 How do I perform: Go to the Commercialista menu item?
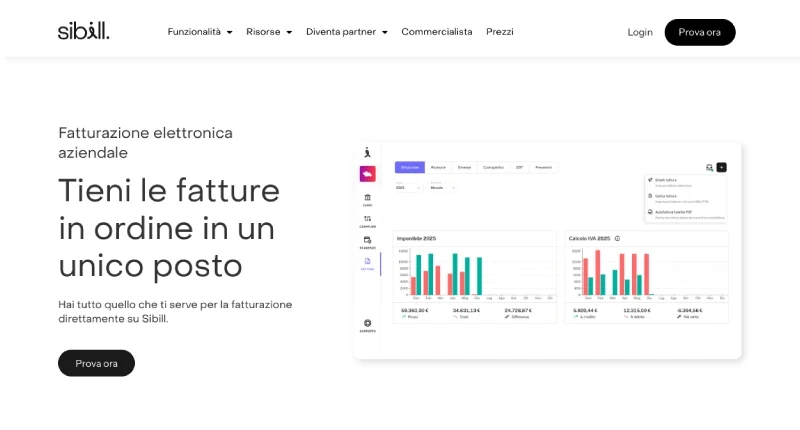[436, 32]
